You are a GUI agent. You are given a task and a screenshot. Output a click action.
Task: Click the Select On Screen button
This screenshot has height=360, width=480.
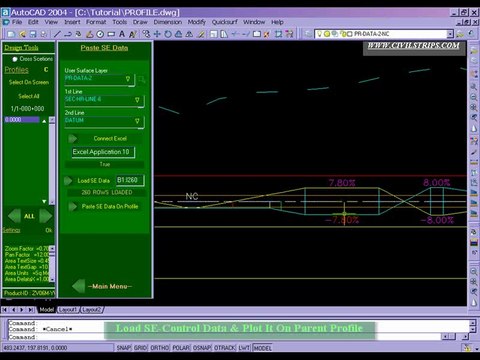(x=29, y=82)
